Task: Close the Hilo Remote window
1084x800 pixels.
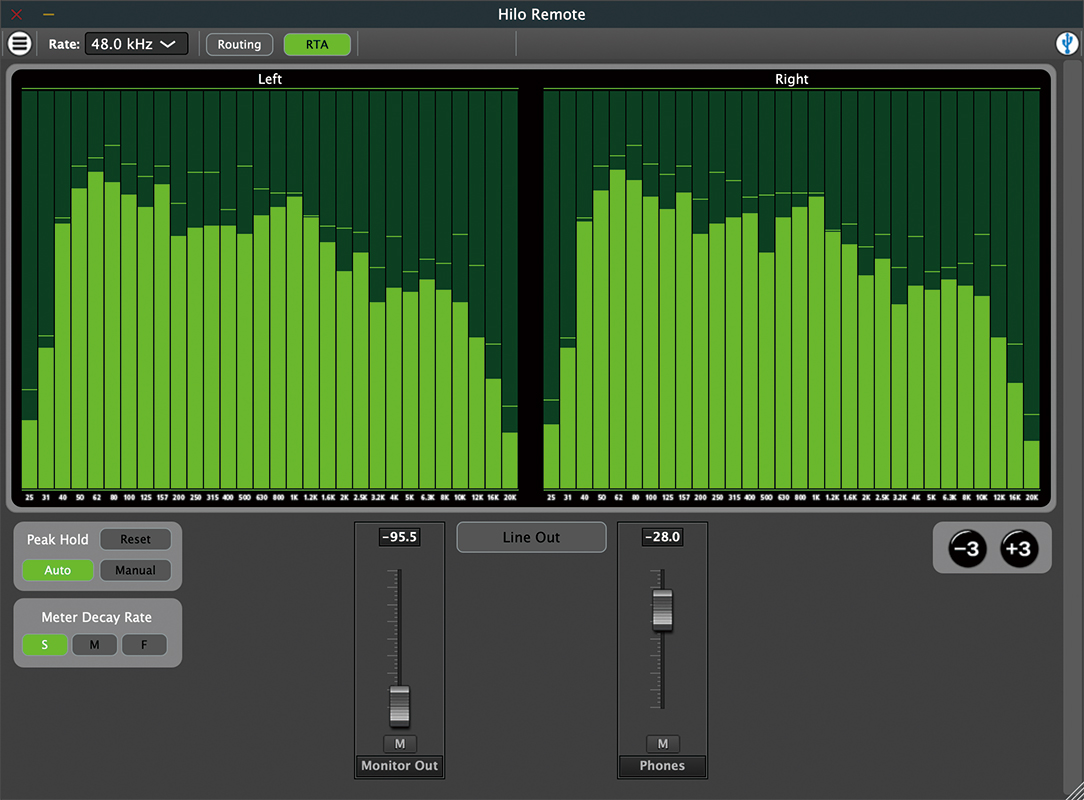Action: 17,14
